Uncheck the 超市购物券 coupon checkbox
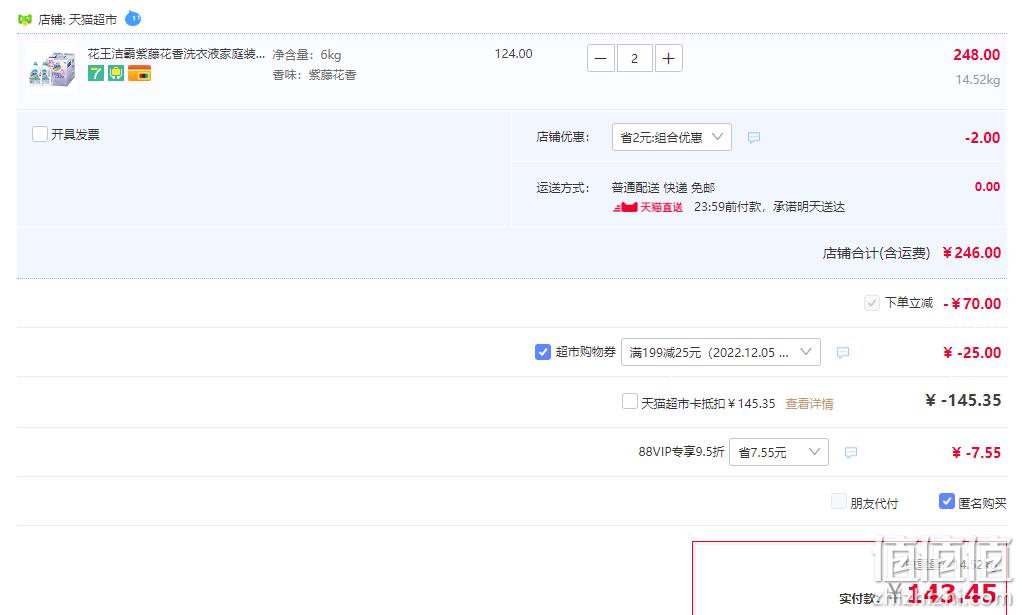 pos(542,352)
